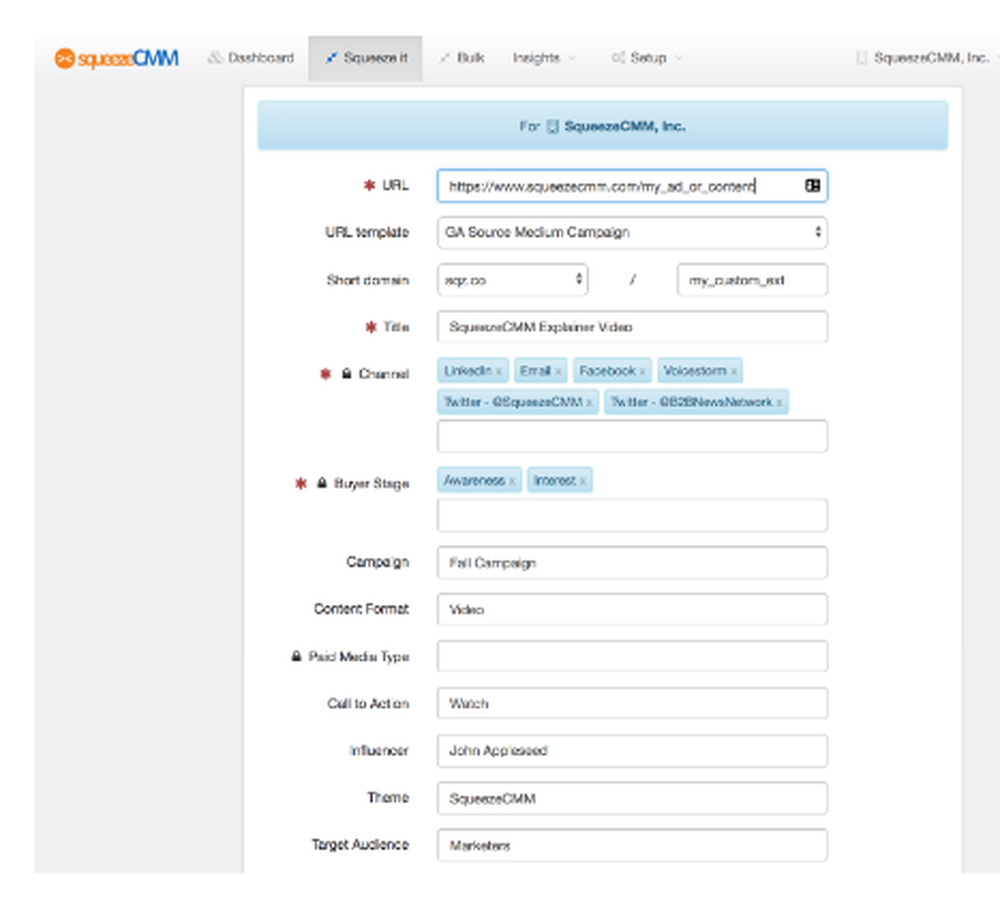Click the empty Buyer Stage input box
1000x907 pixels.
point(632,515)
